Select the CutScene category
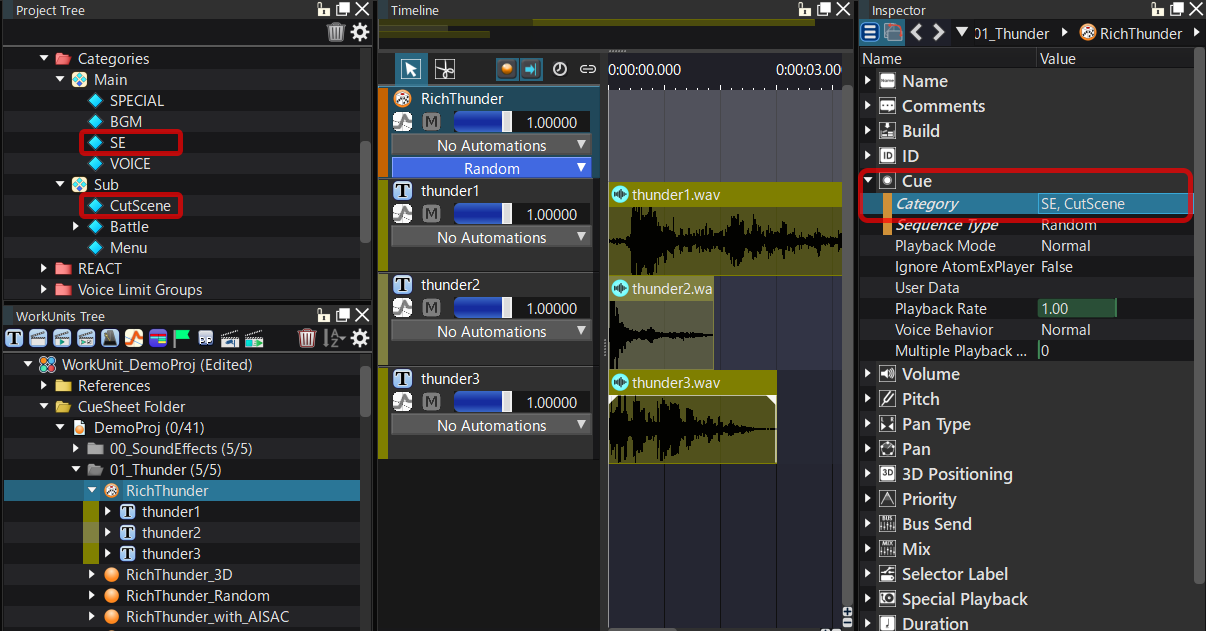This screenshot has width=1206, height=631. [x=140, y=206]
